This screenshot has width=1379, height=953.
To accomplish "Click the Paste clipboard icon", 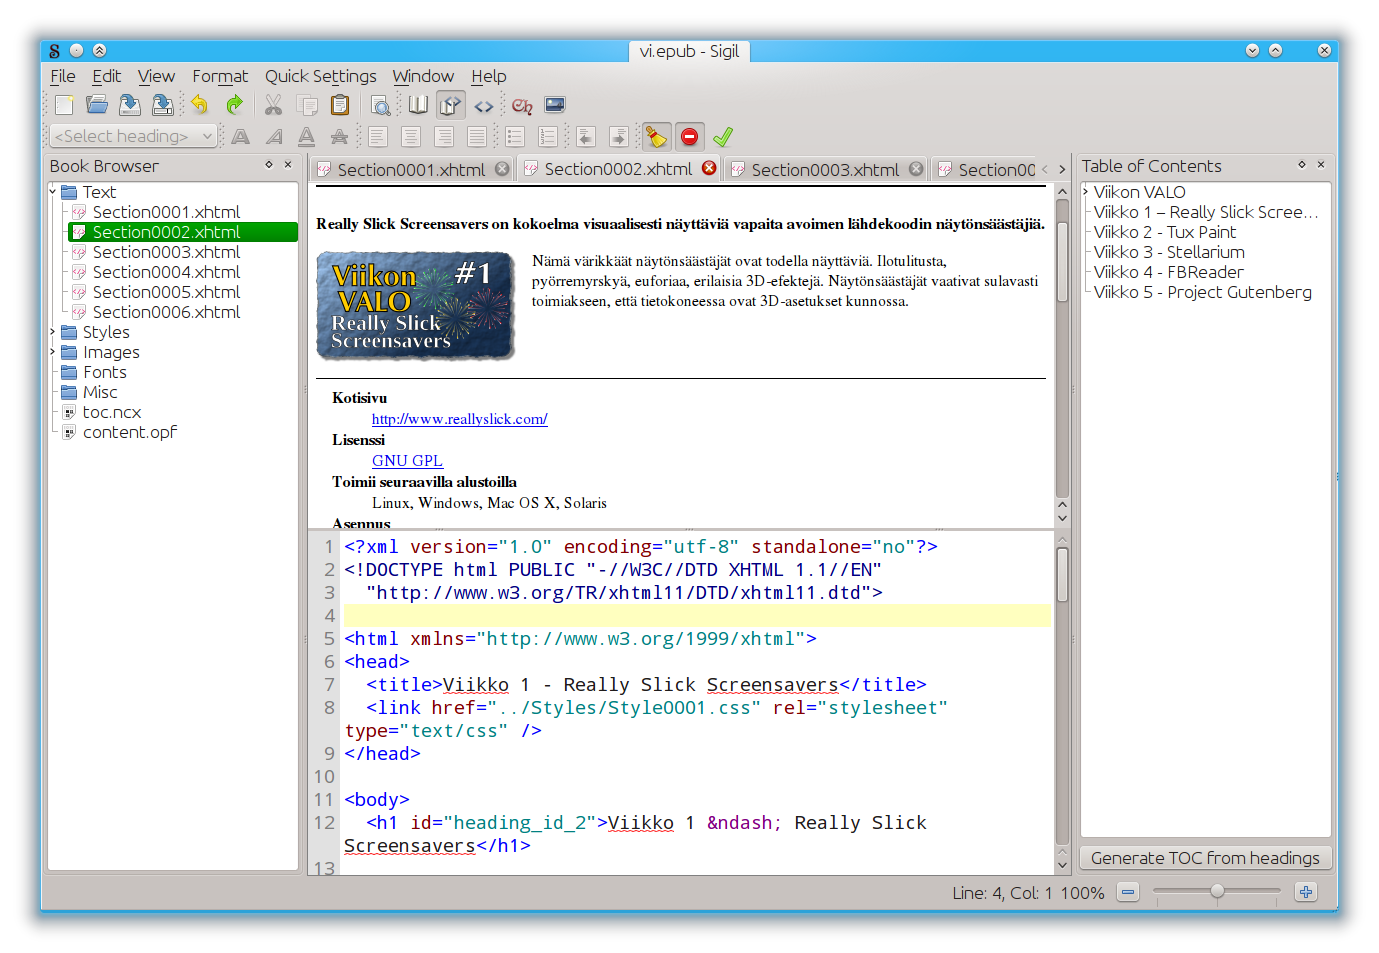I will point(340,105).
